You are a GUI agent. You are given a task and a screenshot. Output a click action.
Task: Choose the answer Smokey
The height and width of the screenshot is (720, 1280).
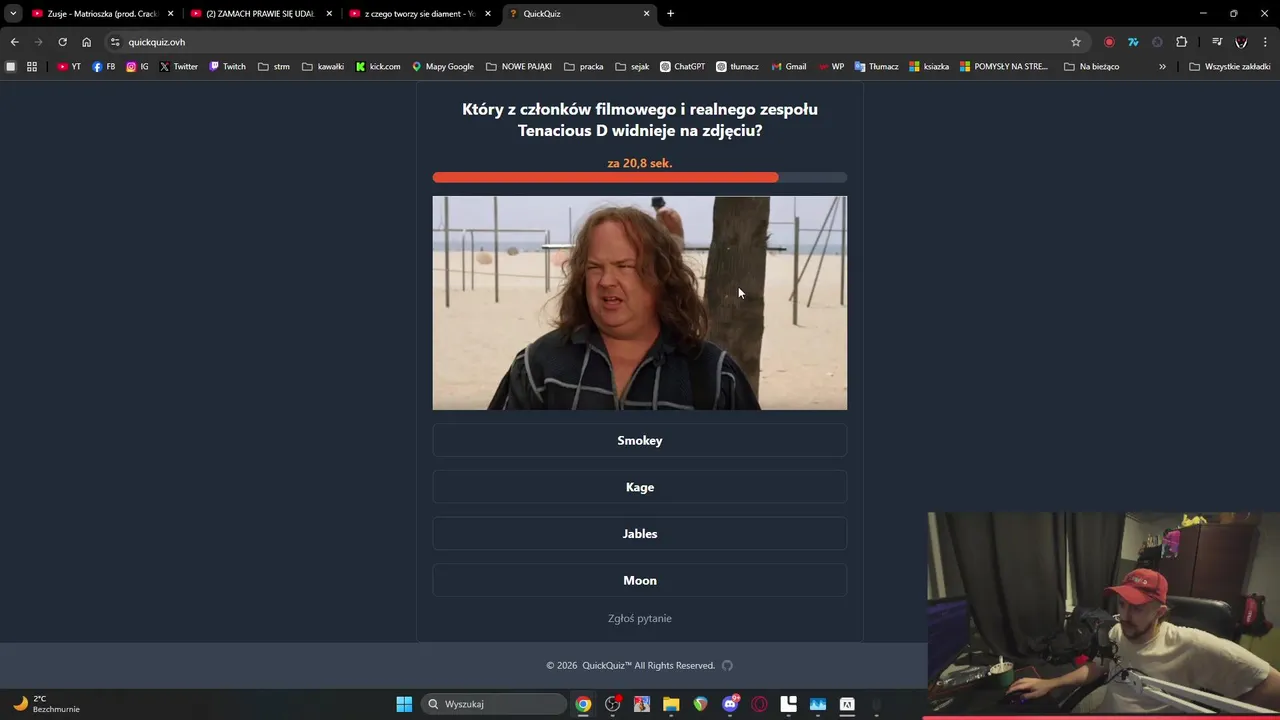[x=639, y=440]
